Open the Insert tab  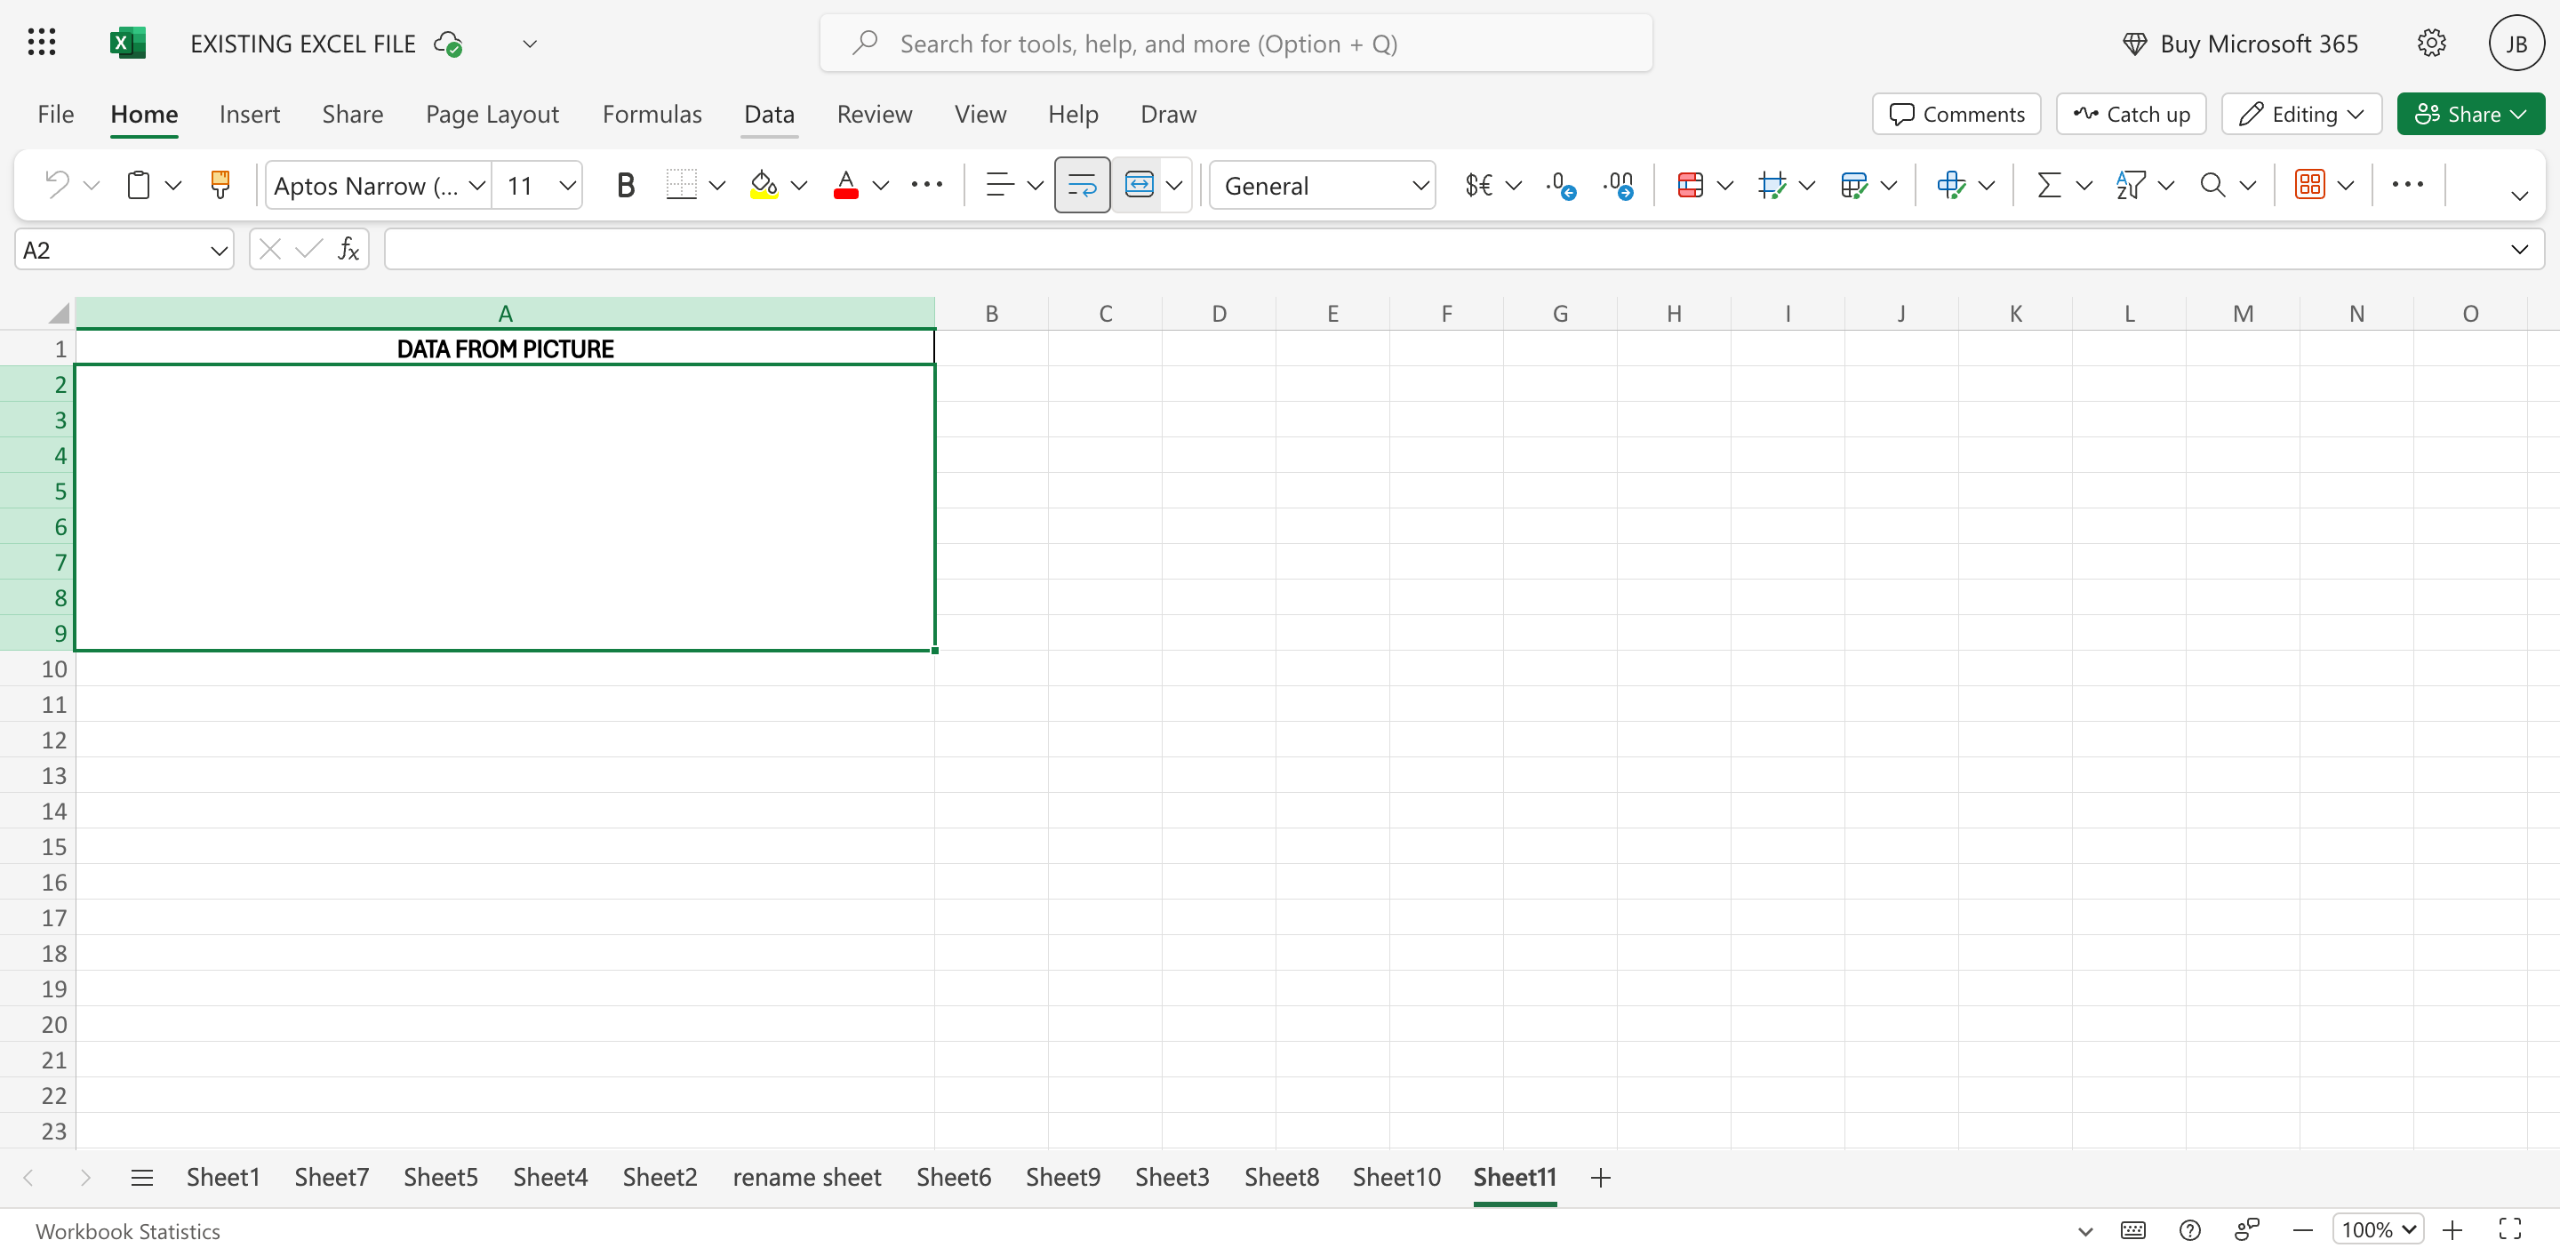[249, 114]
